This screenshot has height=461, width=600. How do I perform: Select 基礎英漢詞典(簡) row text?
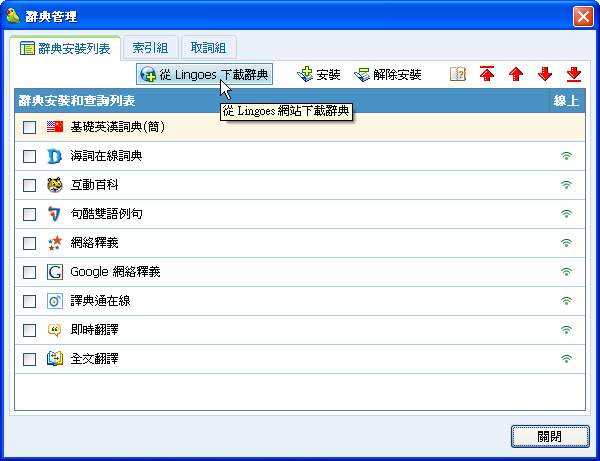click(x=118, y=127)
